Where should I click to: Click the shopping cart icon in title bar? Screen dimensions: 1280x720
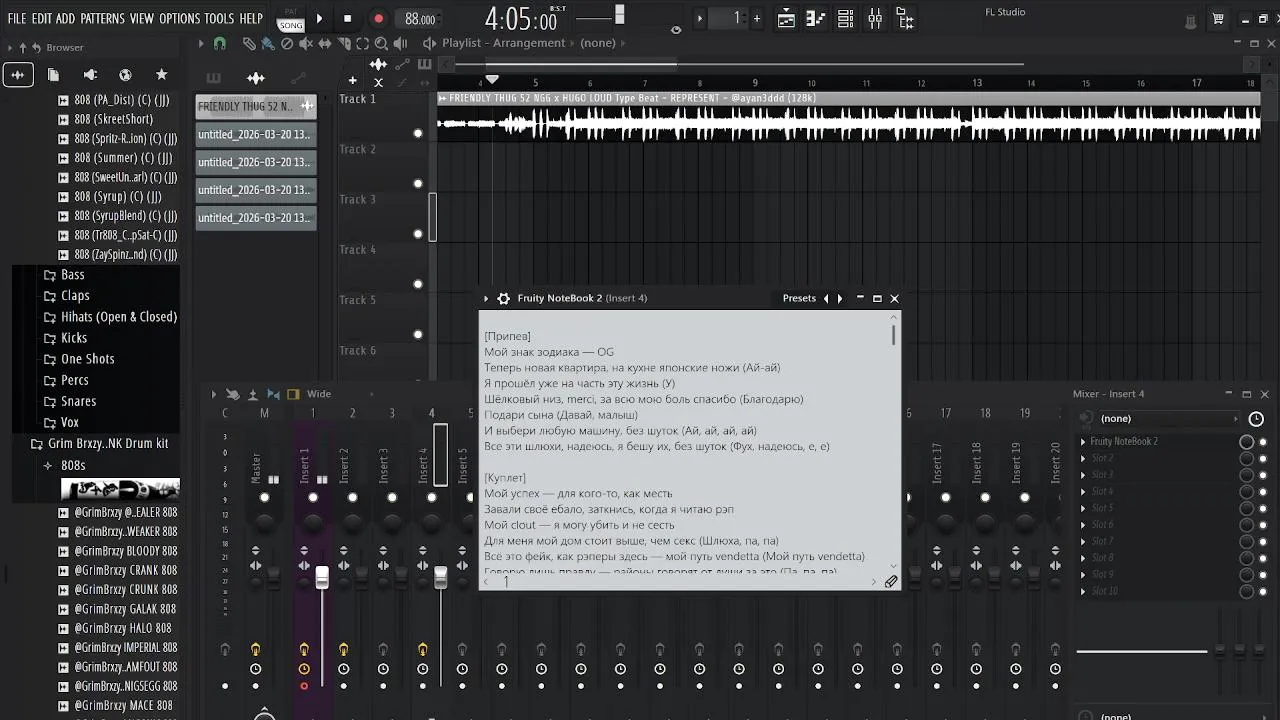click(x=1218, y=19)
